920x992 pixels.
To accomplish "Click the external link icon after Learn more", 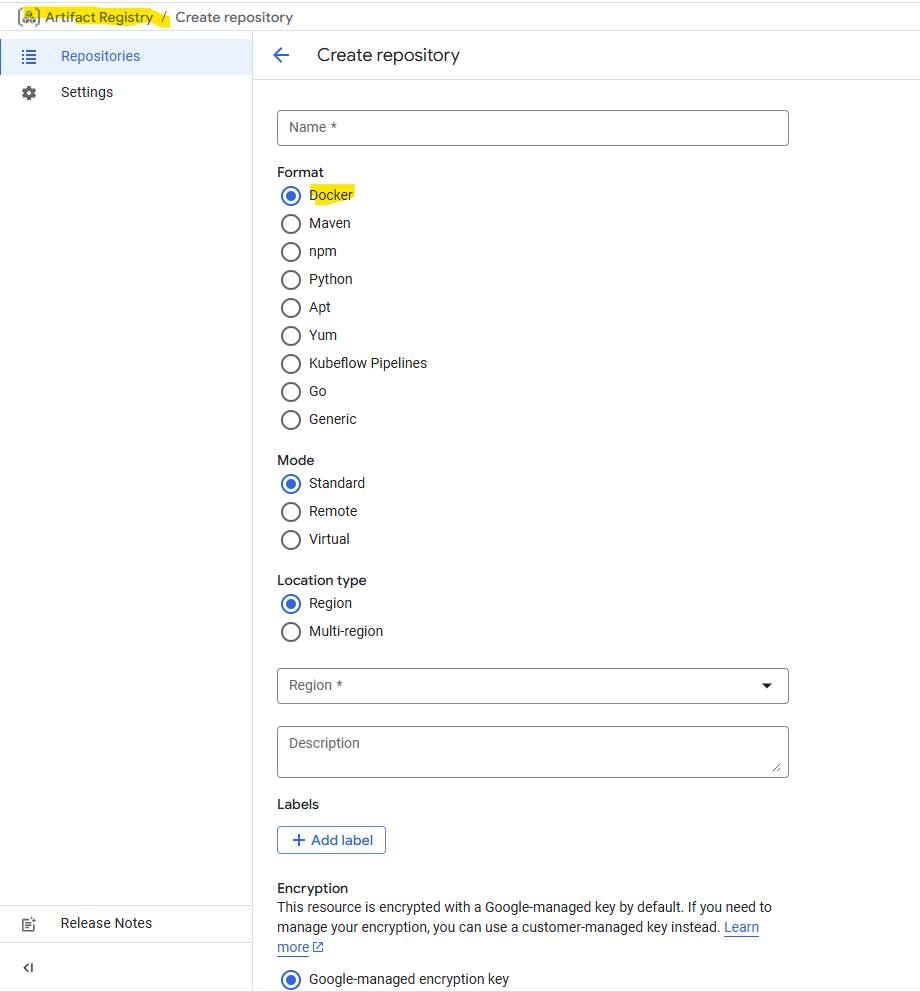I will tap(318, 947).
